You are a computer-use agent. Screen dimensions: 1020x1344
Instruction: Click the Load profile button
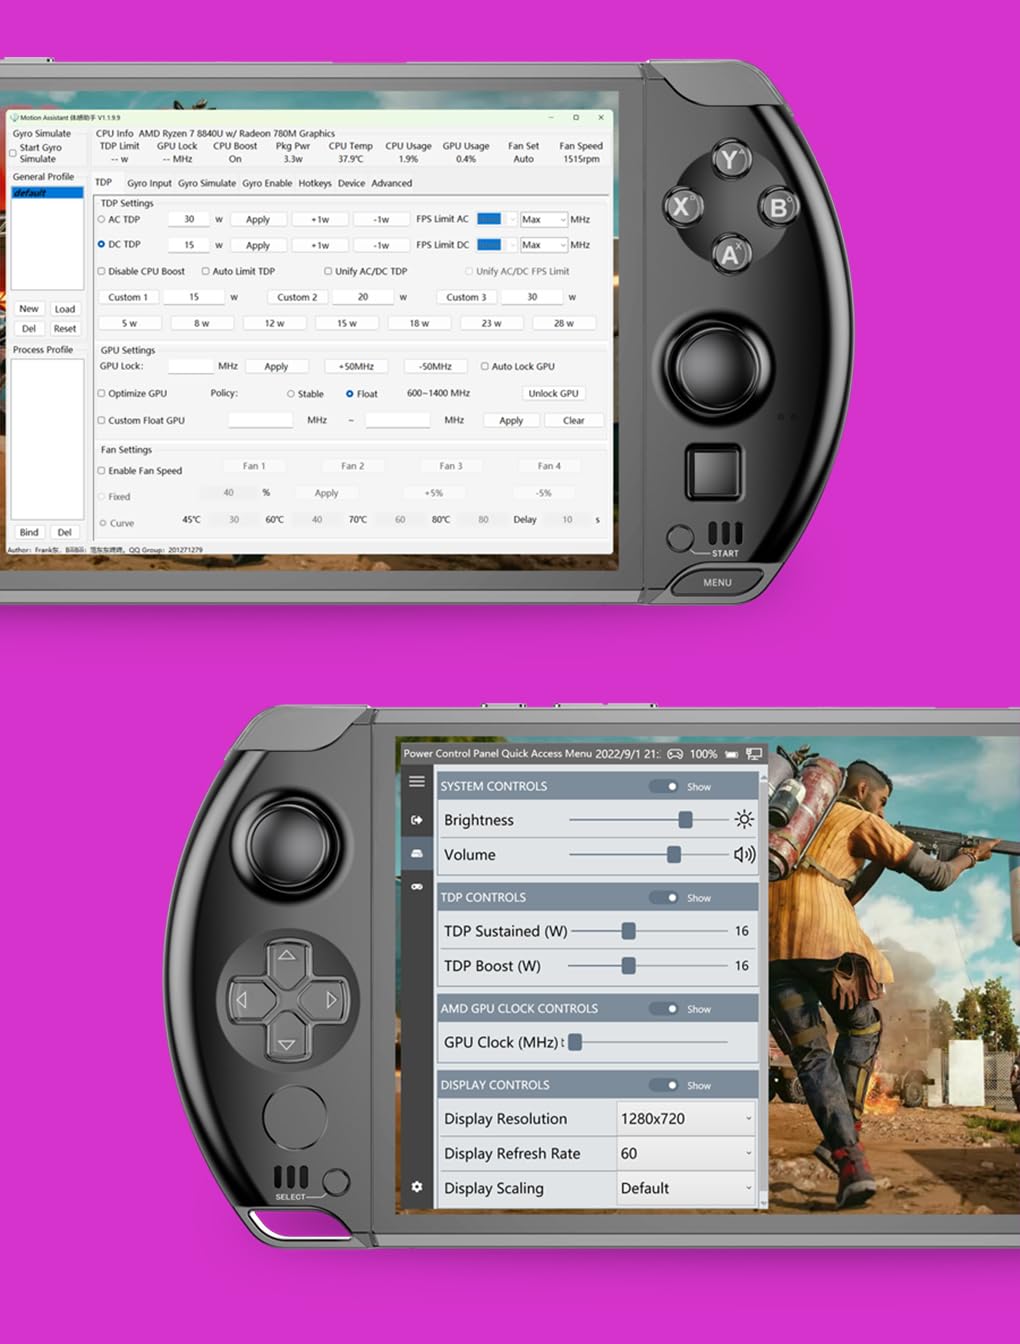[65, 308]
